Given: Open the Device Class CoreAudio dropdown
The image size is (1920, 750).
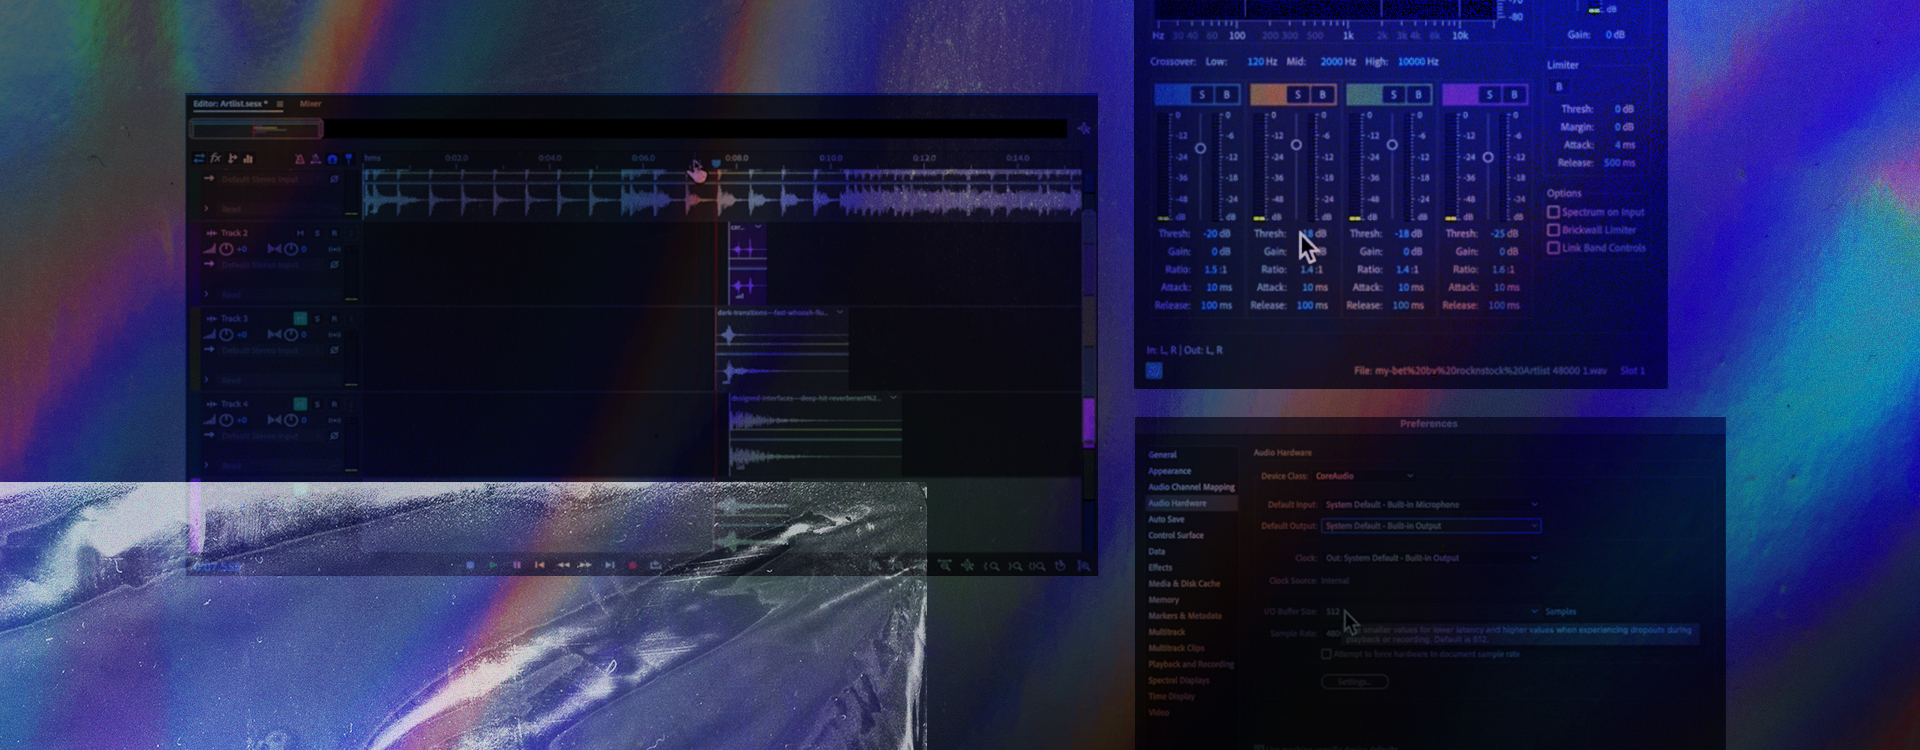Looking at the screenshot, I should click(1364, 476).
